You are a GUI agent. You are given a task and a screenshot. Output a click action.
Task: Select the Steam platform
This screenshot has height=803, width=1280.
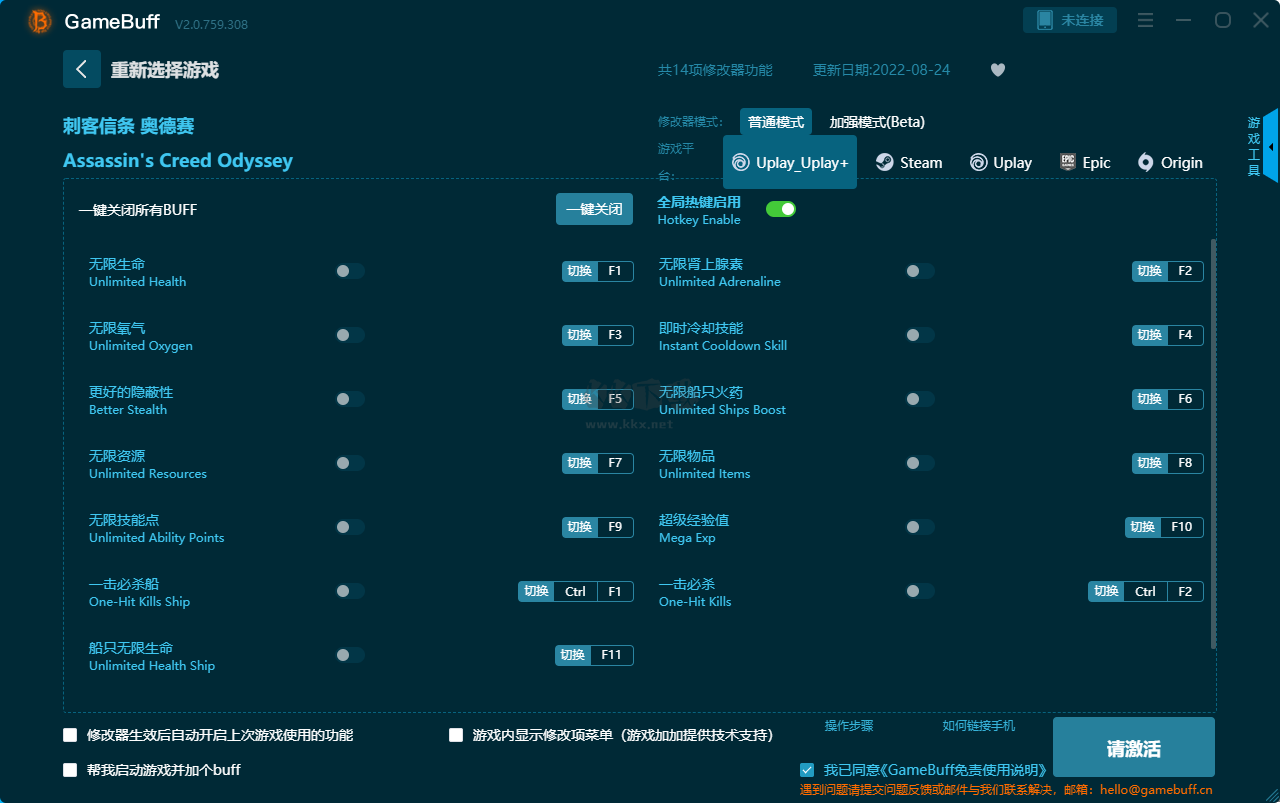[x=909, y=163]
